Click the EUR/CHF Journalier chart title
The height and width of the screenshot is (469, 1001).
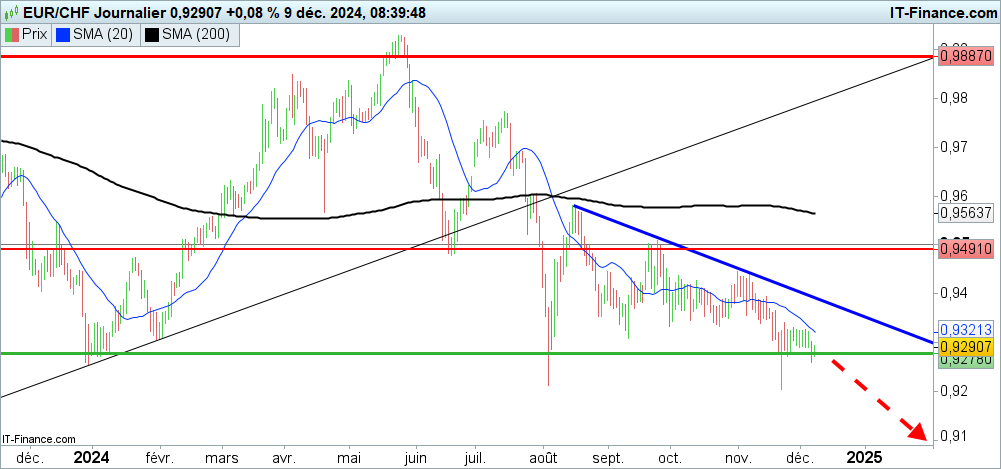pos(90,12)
